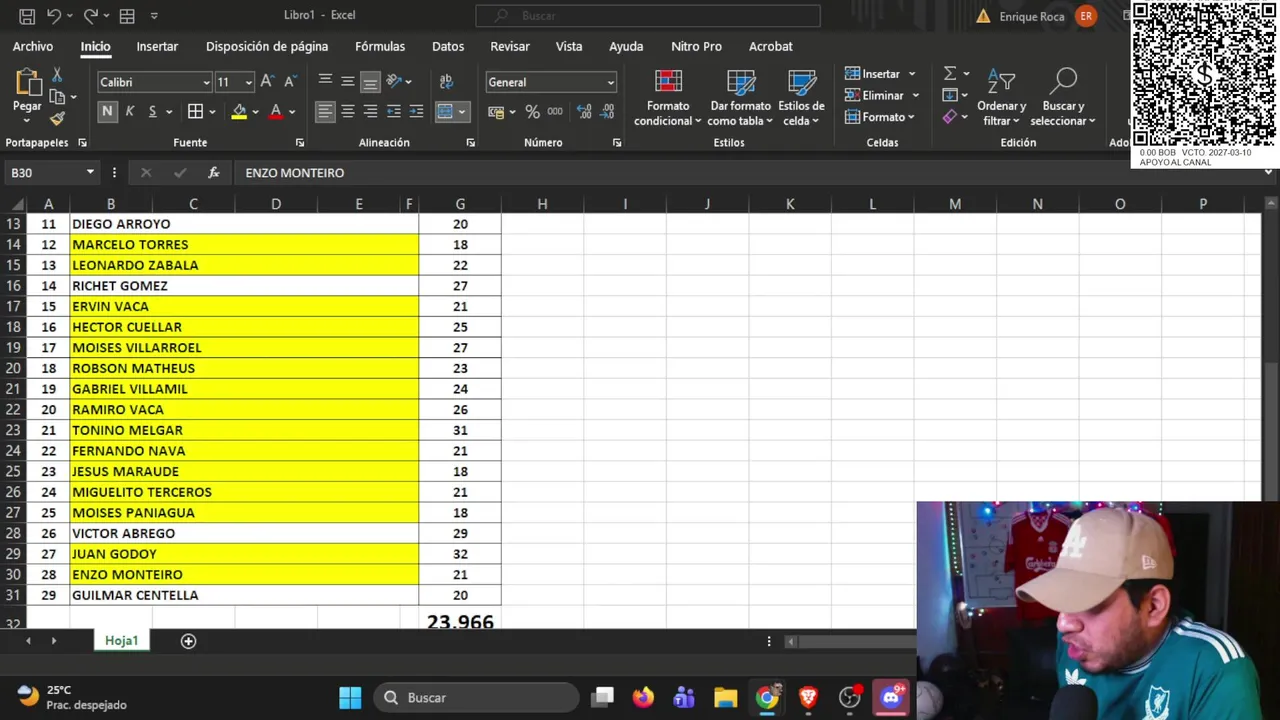
Task: Click the Clear eraser icon
Action: tap(950, 117)
